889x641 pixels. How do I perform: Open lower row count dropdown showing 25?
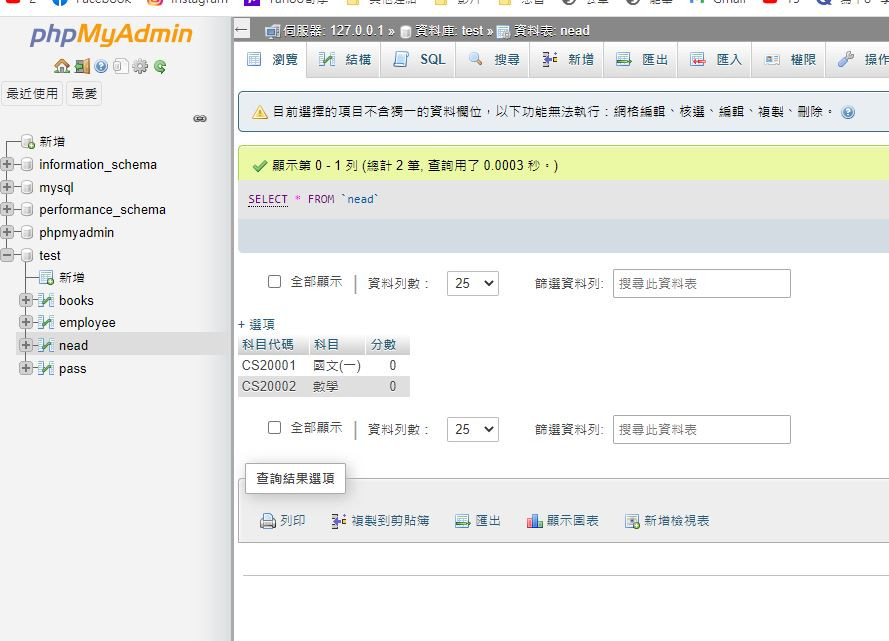[x=473, y=430]
